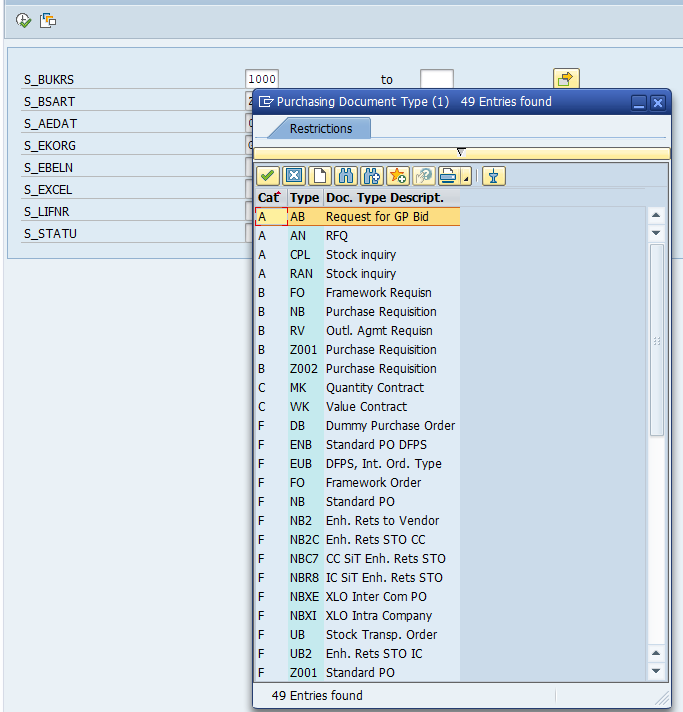This screenshot has width=683, height=712.
Task: Select B Z001 'Purchase Requisition' row
Action: 358,350
